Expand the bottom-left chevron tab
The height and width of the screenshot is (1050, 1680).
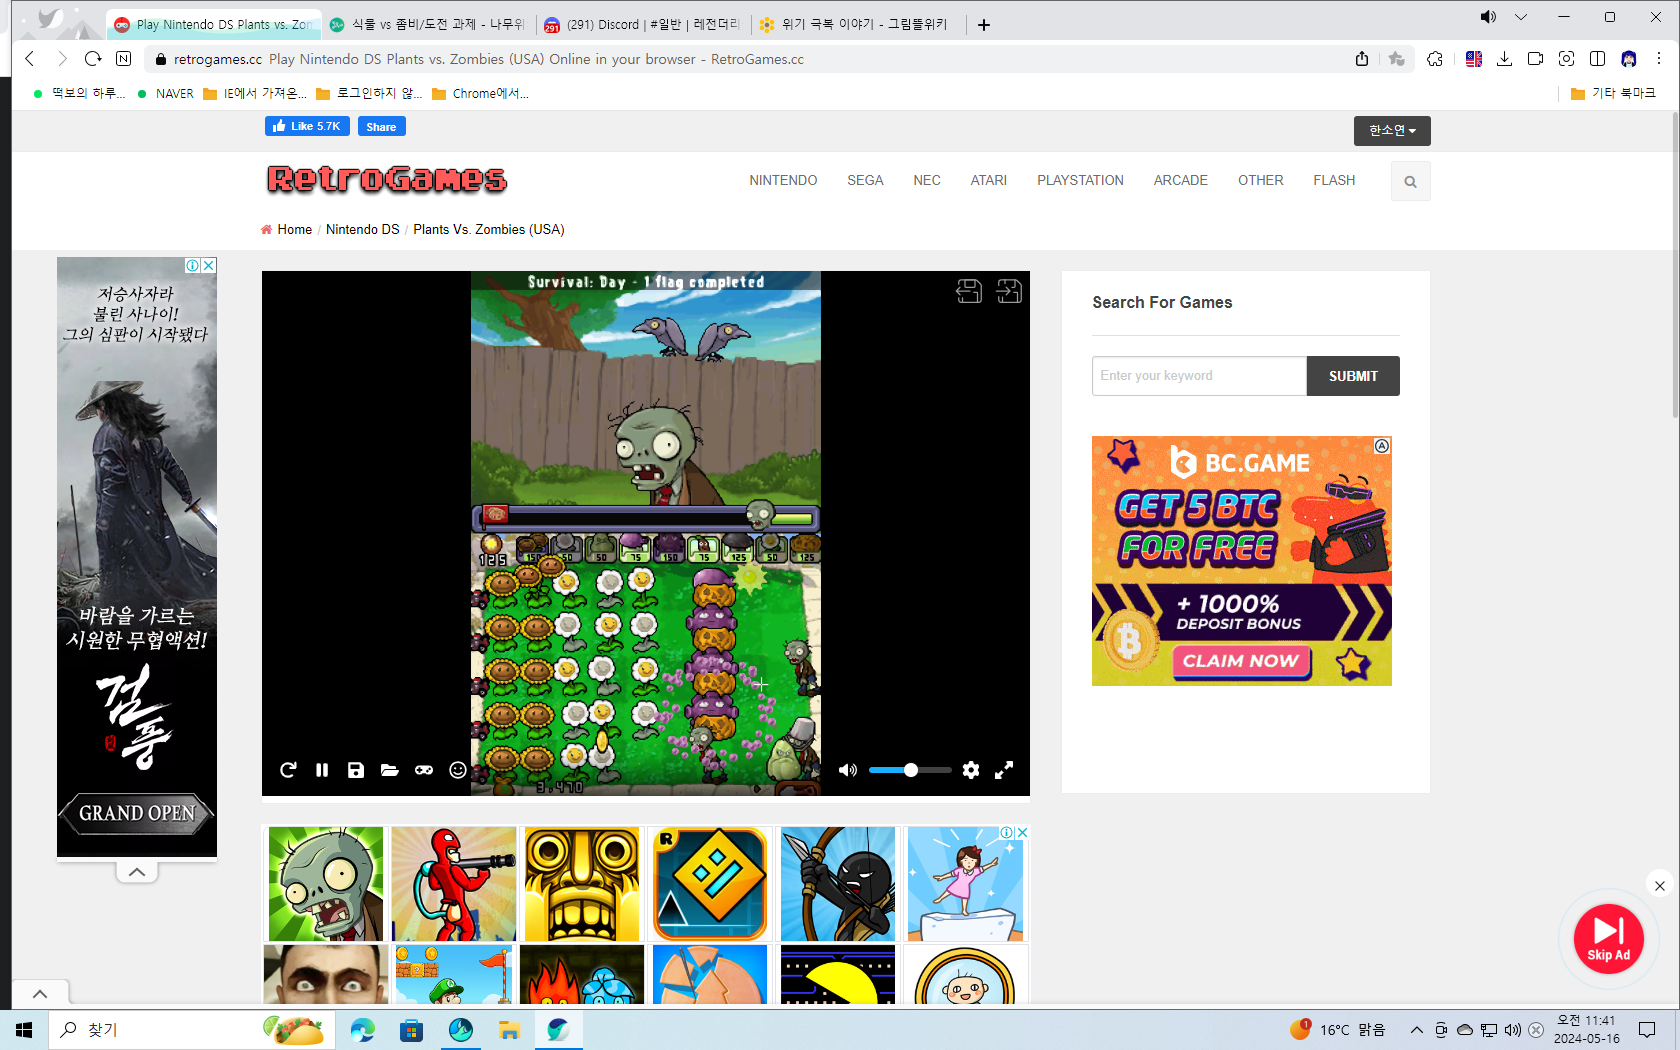(40, 994)
